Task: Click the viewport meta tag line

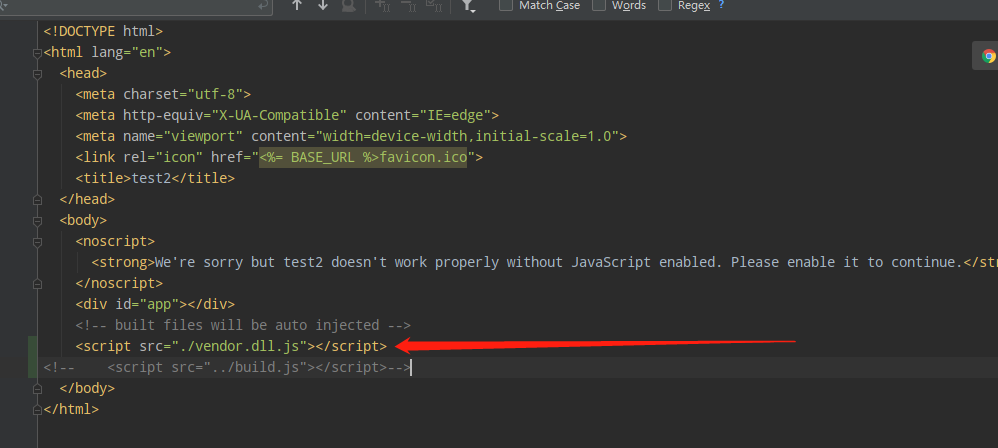Action: click(351, 136)
